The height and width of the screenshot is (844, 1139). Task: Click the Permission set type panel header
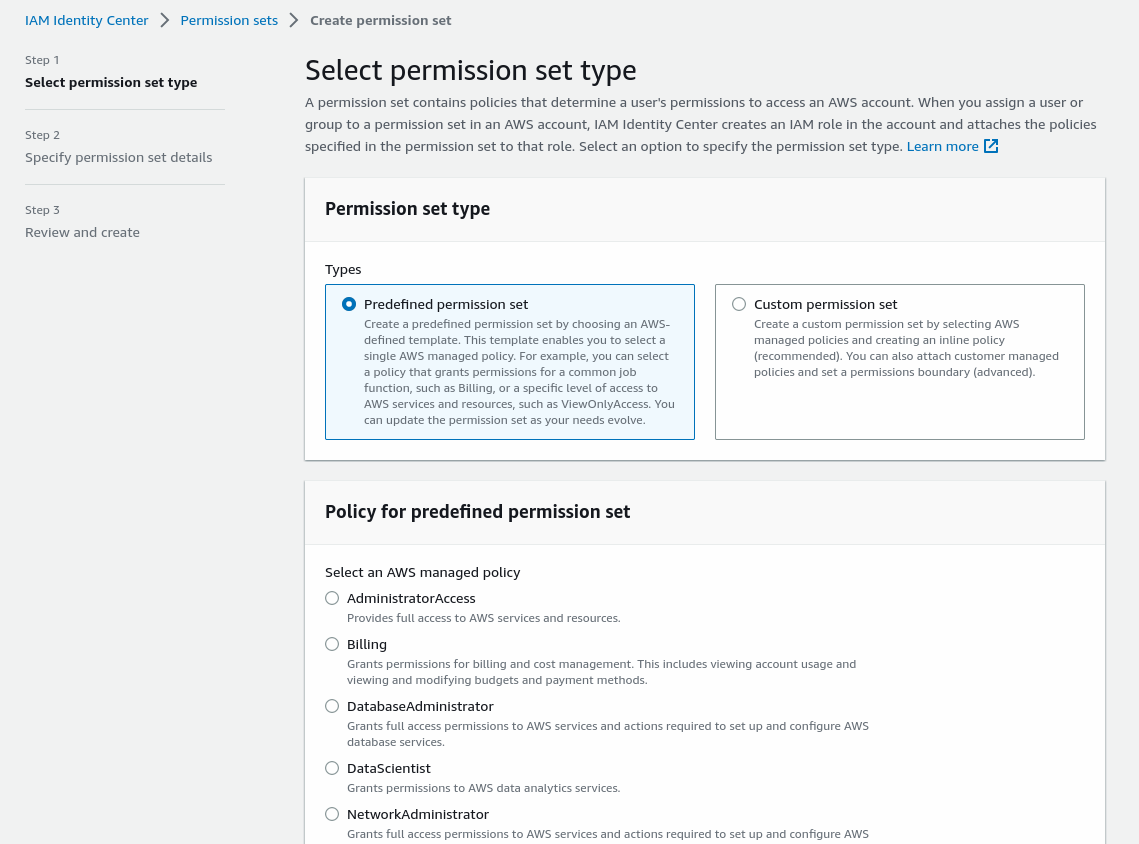pyautogui.click(x=407, y=209)
